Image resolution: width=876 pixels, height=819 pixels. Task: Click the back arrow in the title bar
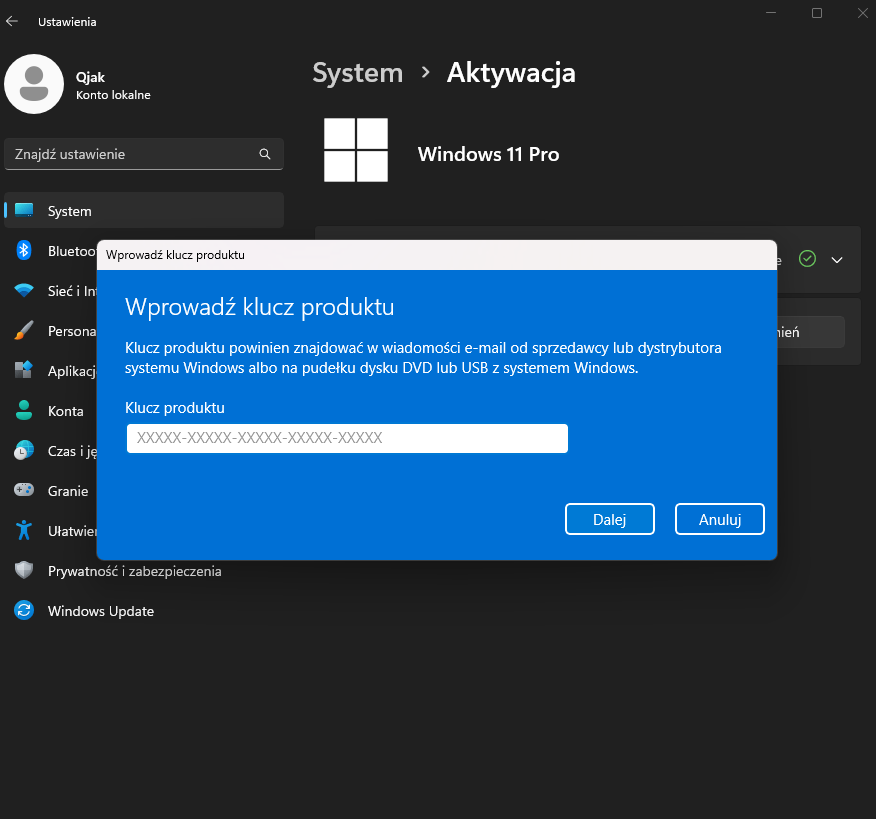[13, 20]
